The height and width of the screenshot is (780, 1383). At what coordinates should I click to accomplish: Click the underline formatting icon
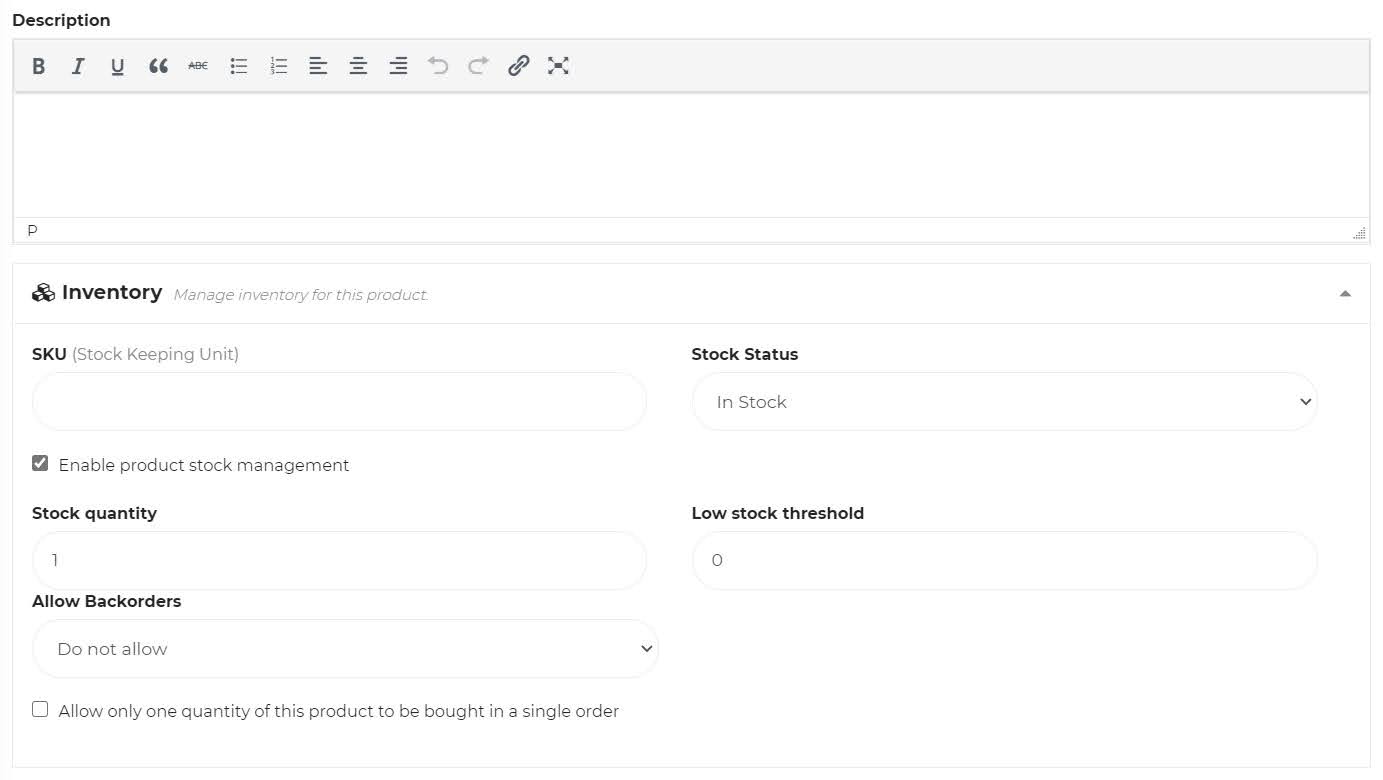118,66
